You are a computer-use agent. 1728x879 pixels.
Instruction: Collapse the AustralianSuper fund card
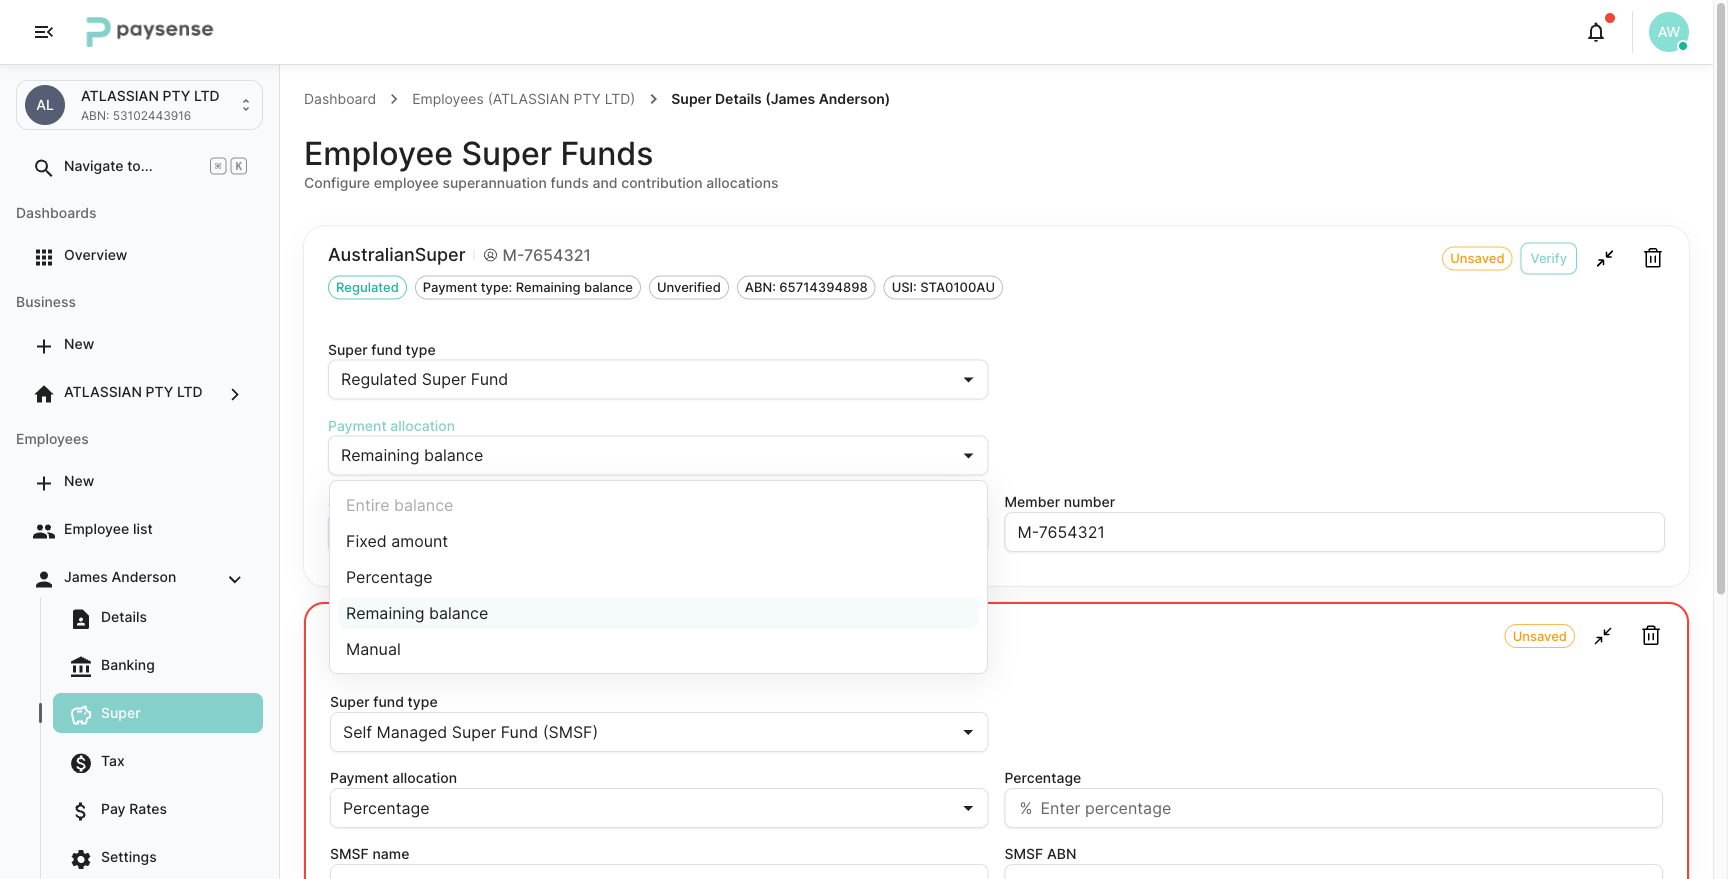(x=1605, y=258)
